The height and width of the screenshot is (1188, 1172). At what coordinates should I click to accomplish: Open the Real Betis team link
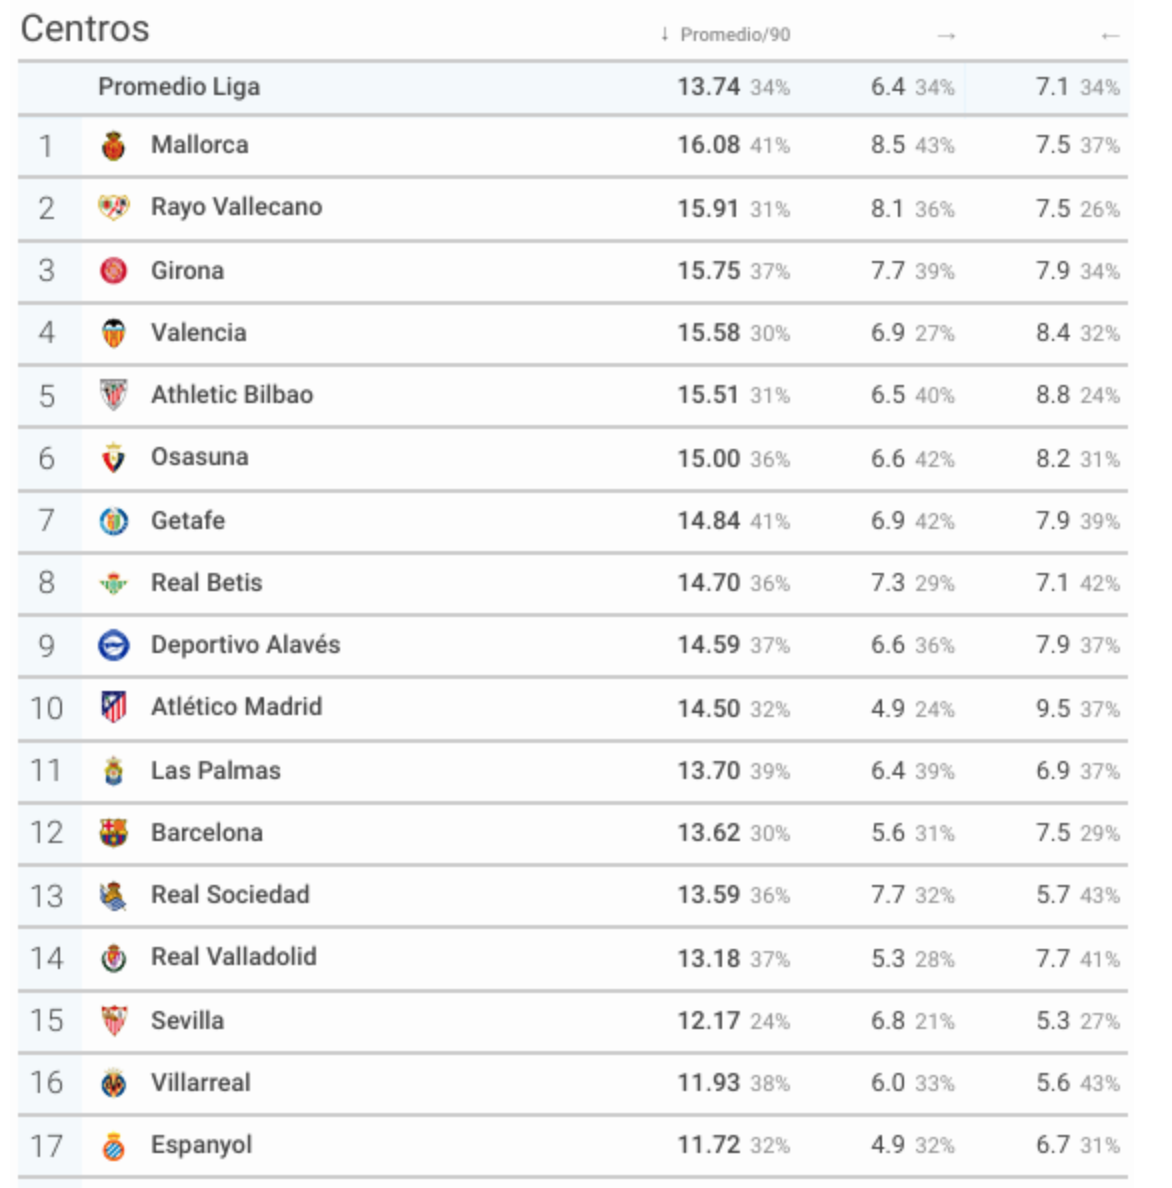tap(206, 583)
